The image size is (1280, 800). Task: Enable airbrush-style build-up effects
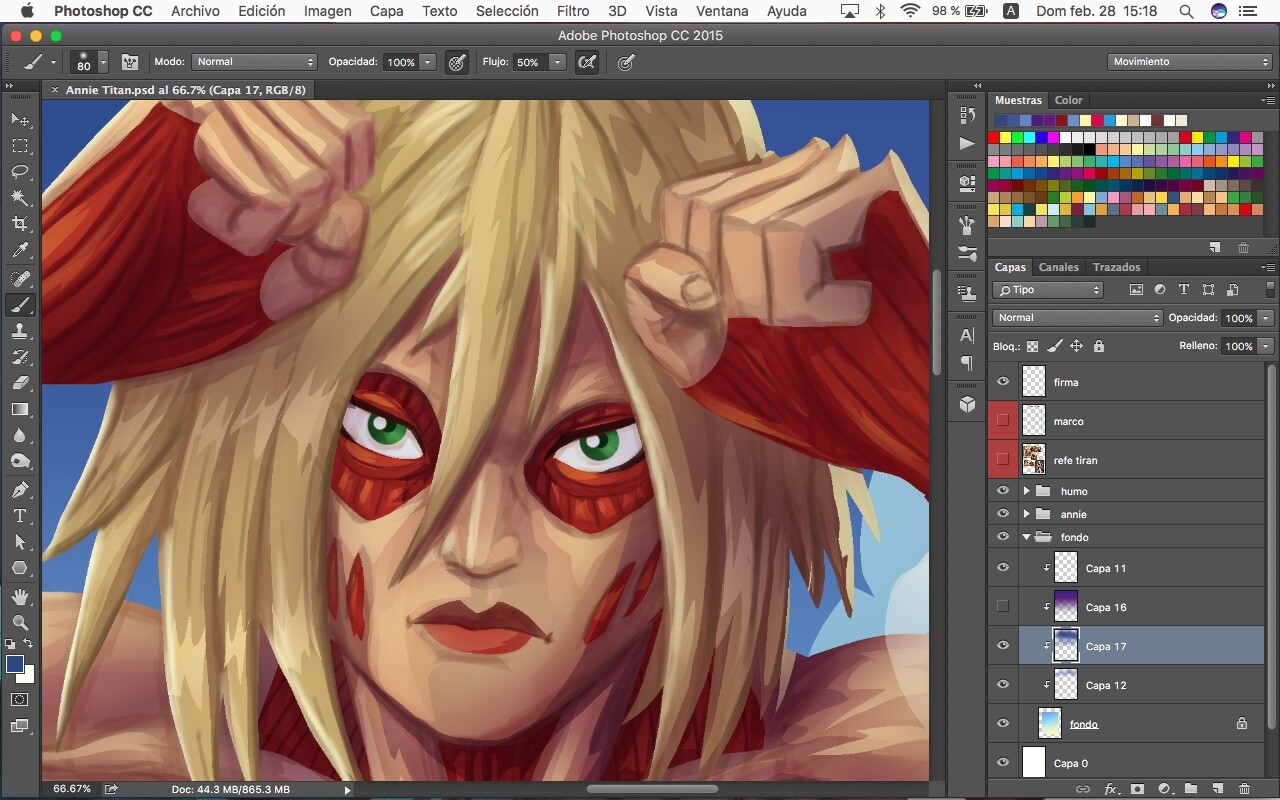[588, 62]
